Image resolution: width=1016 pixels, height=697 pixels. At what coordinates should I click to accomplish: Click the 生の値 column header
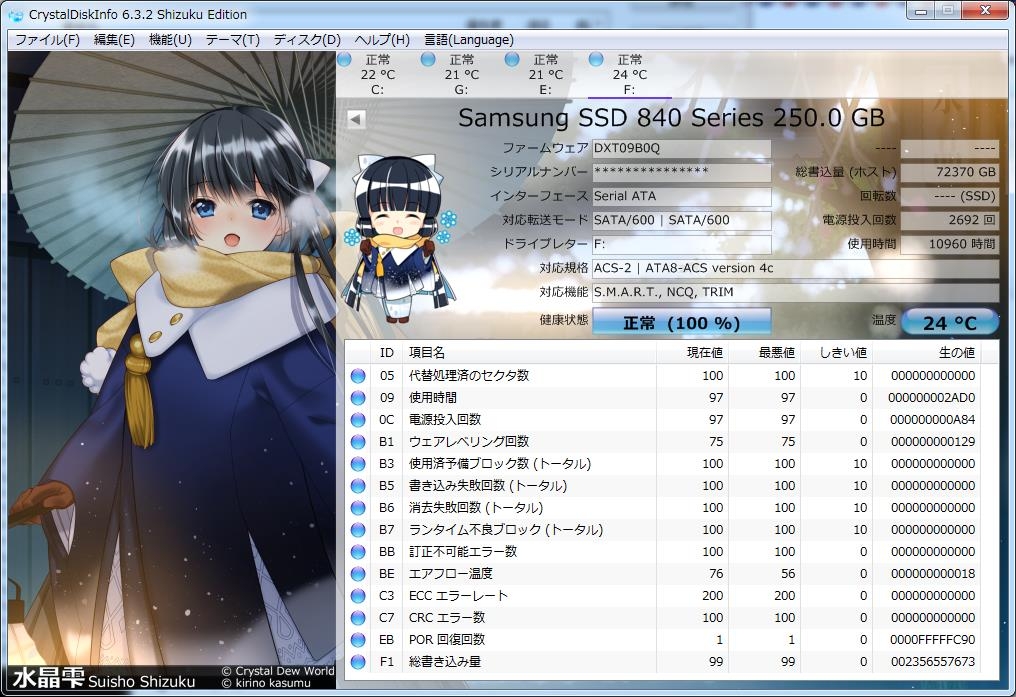[x=927, y=353]
